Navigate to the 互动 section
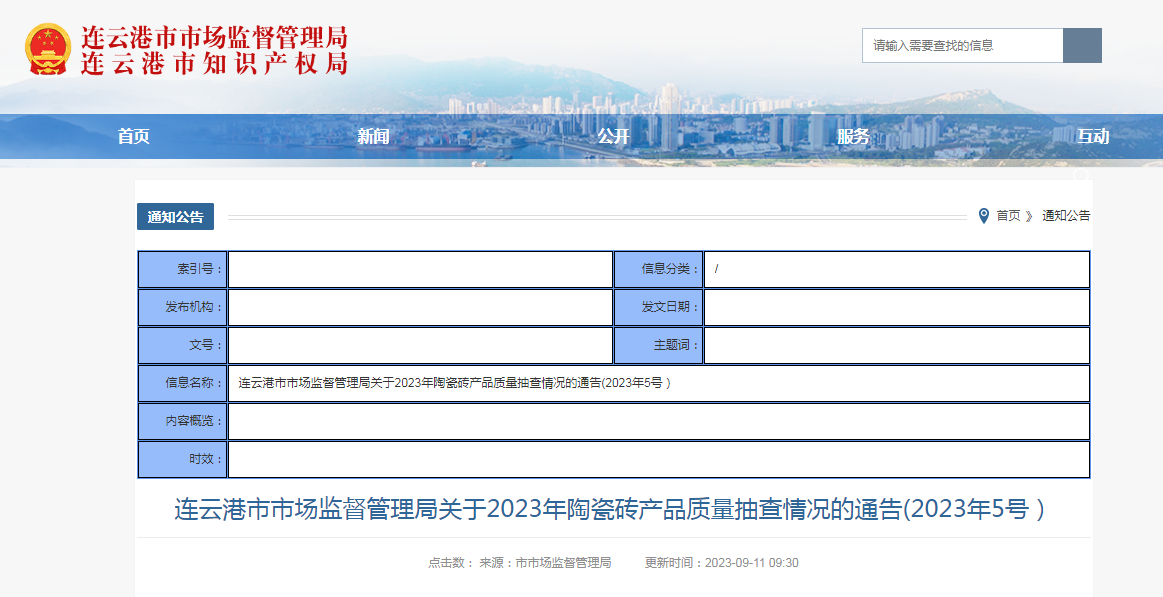The height and width of the screenshot is (597, 1163). (1093, 137)
